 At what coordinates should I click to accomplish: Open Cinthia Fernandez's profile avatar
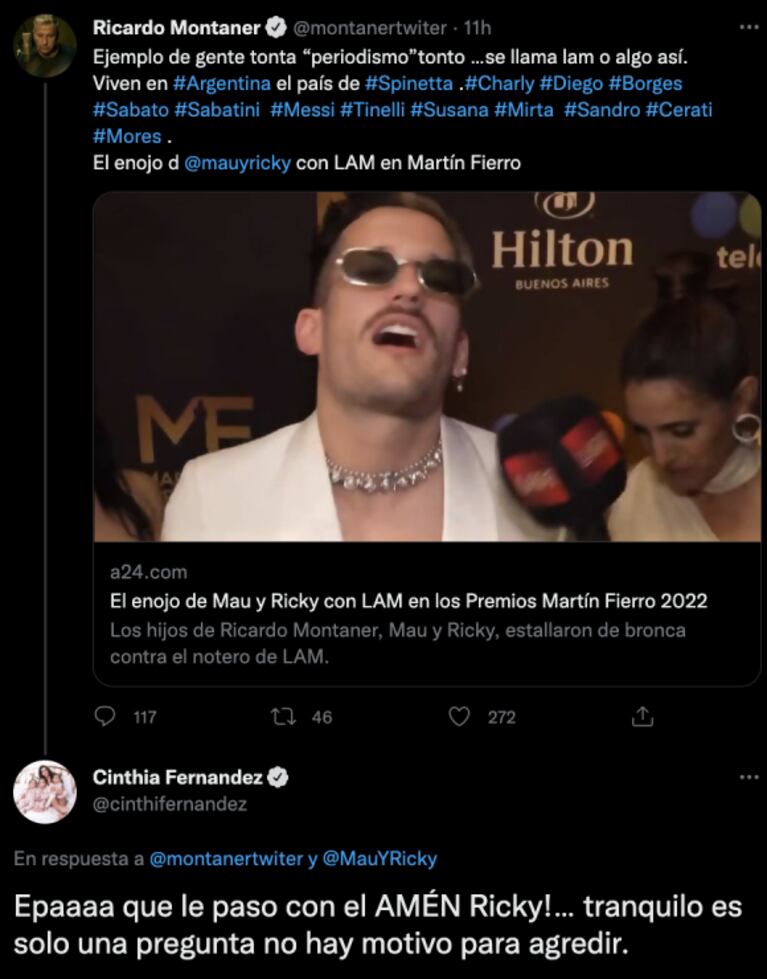pos(45,792)
